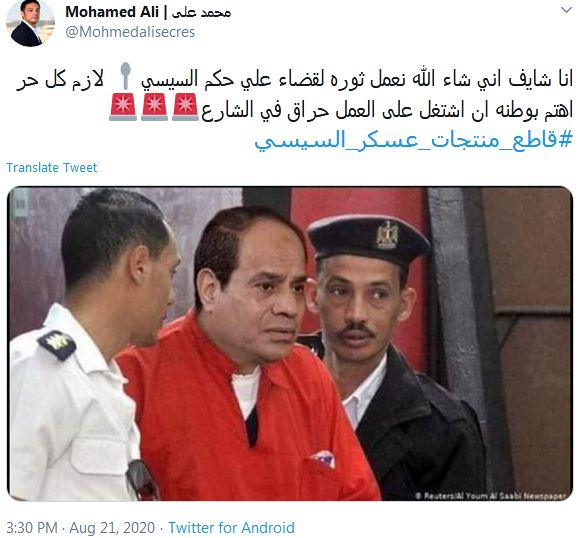Open the tweet options chevron menu
Screen dimensions: 586x538
[567, 10]
